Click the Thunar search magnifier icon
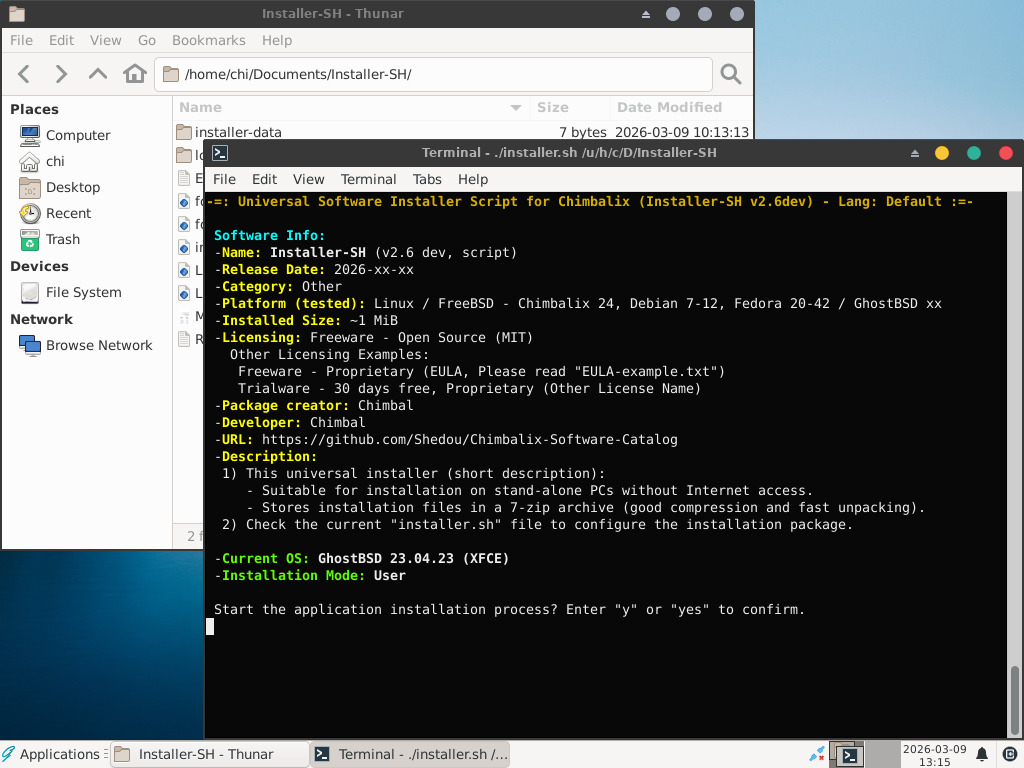Image resolution: width=1024 pixels, height=768 pixels. click(x=731, y=74)
